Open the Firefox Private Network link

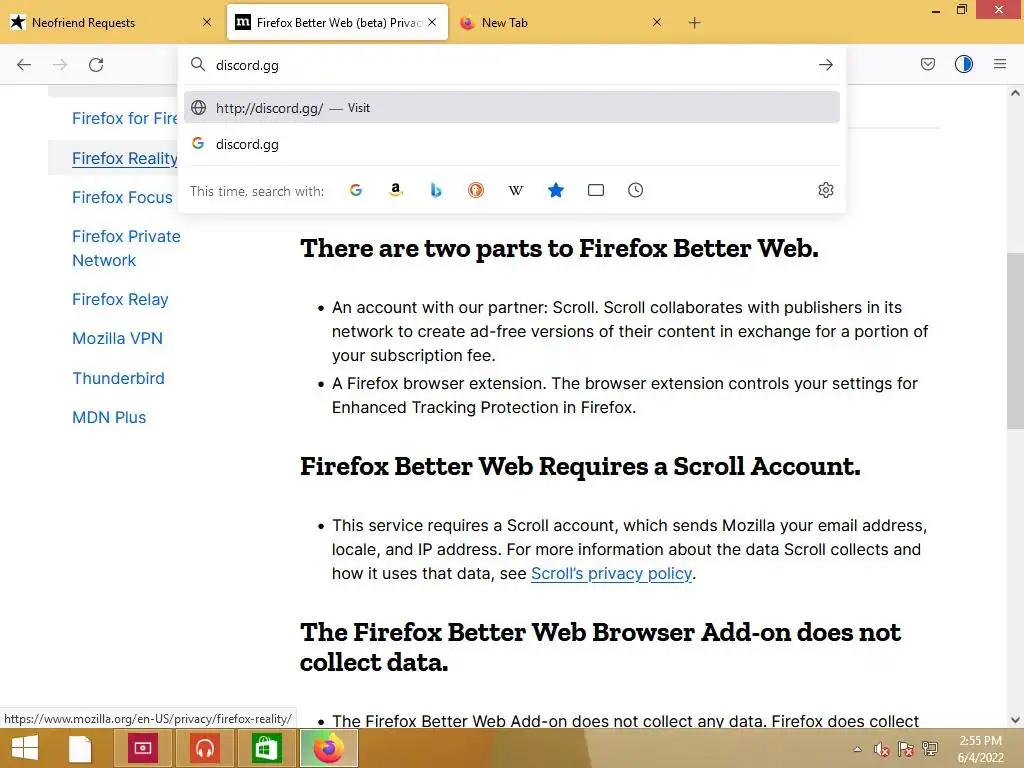(x=126, y=248)
